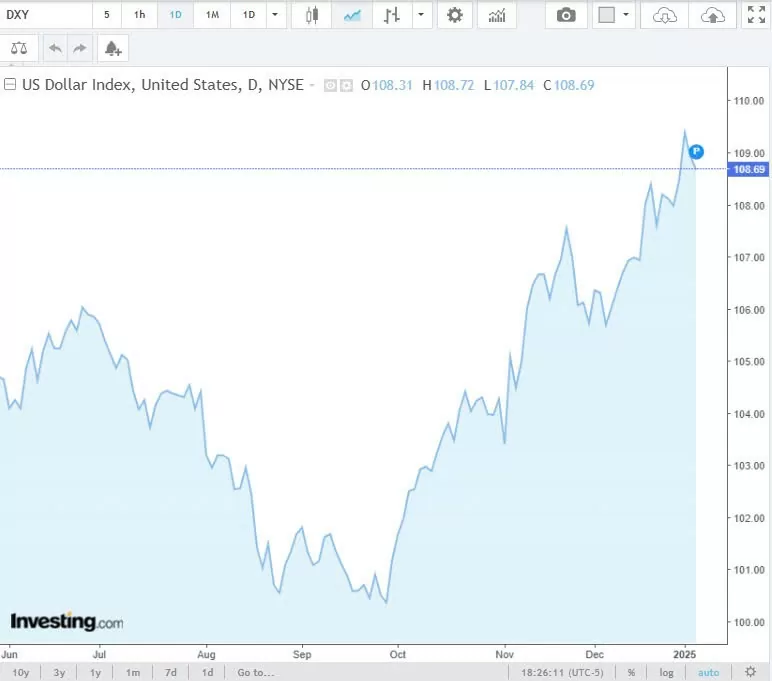Open the layout dropdown arrow
The height and width of the screenshot is (681, 772).
pyautogui.click(x=626, y=15)
